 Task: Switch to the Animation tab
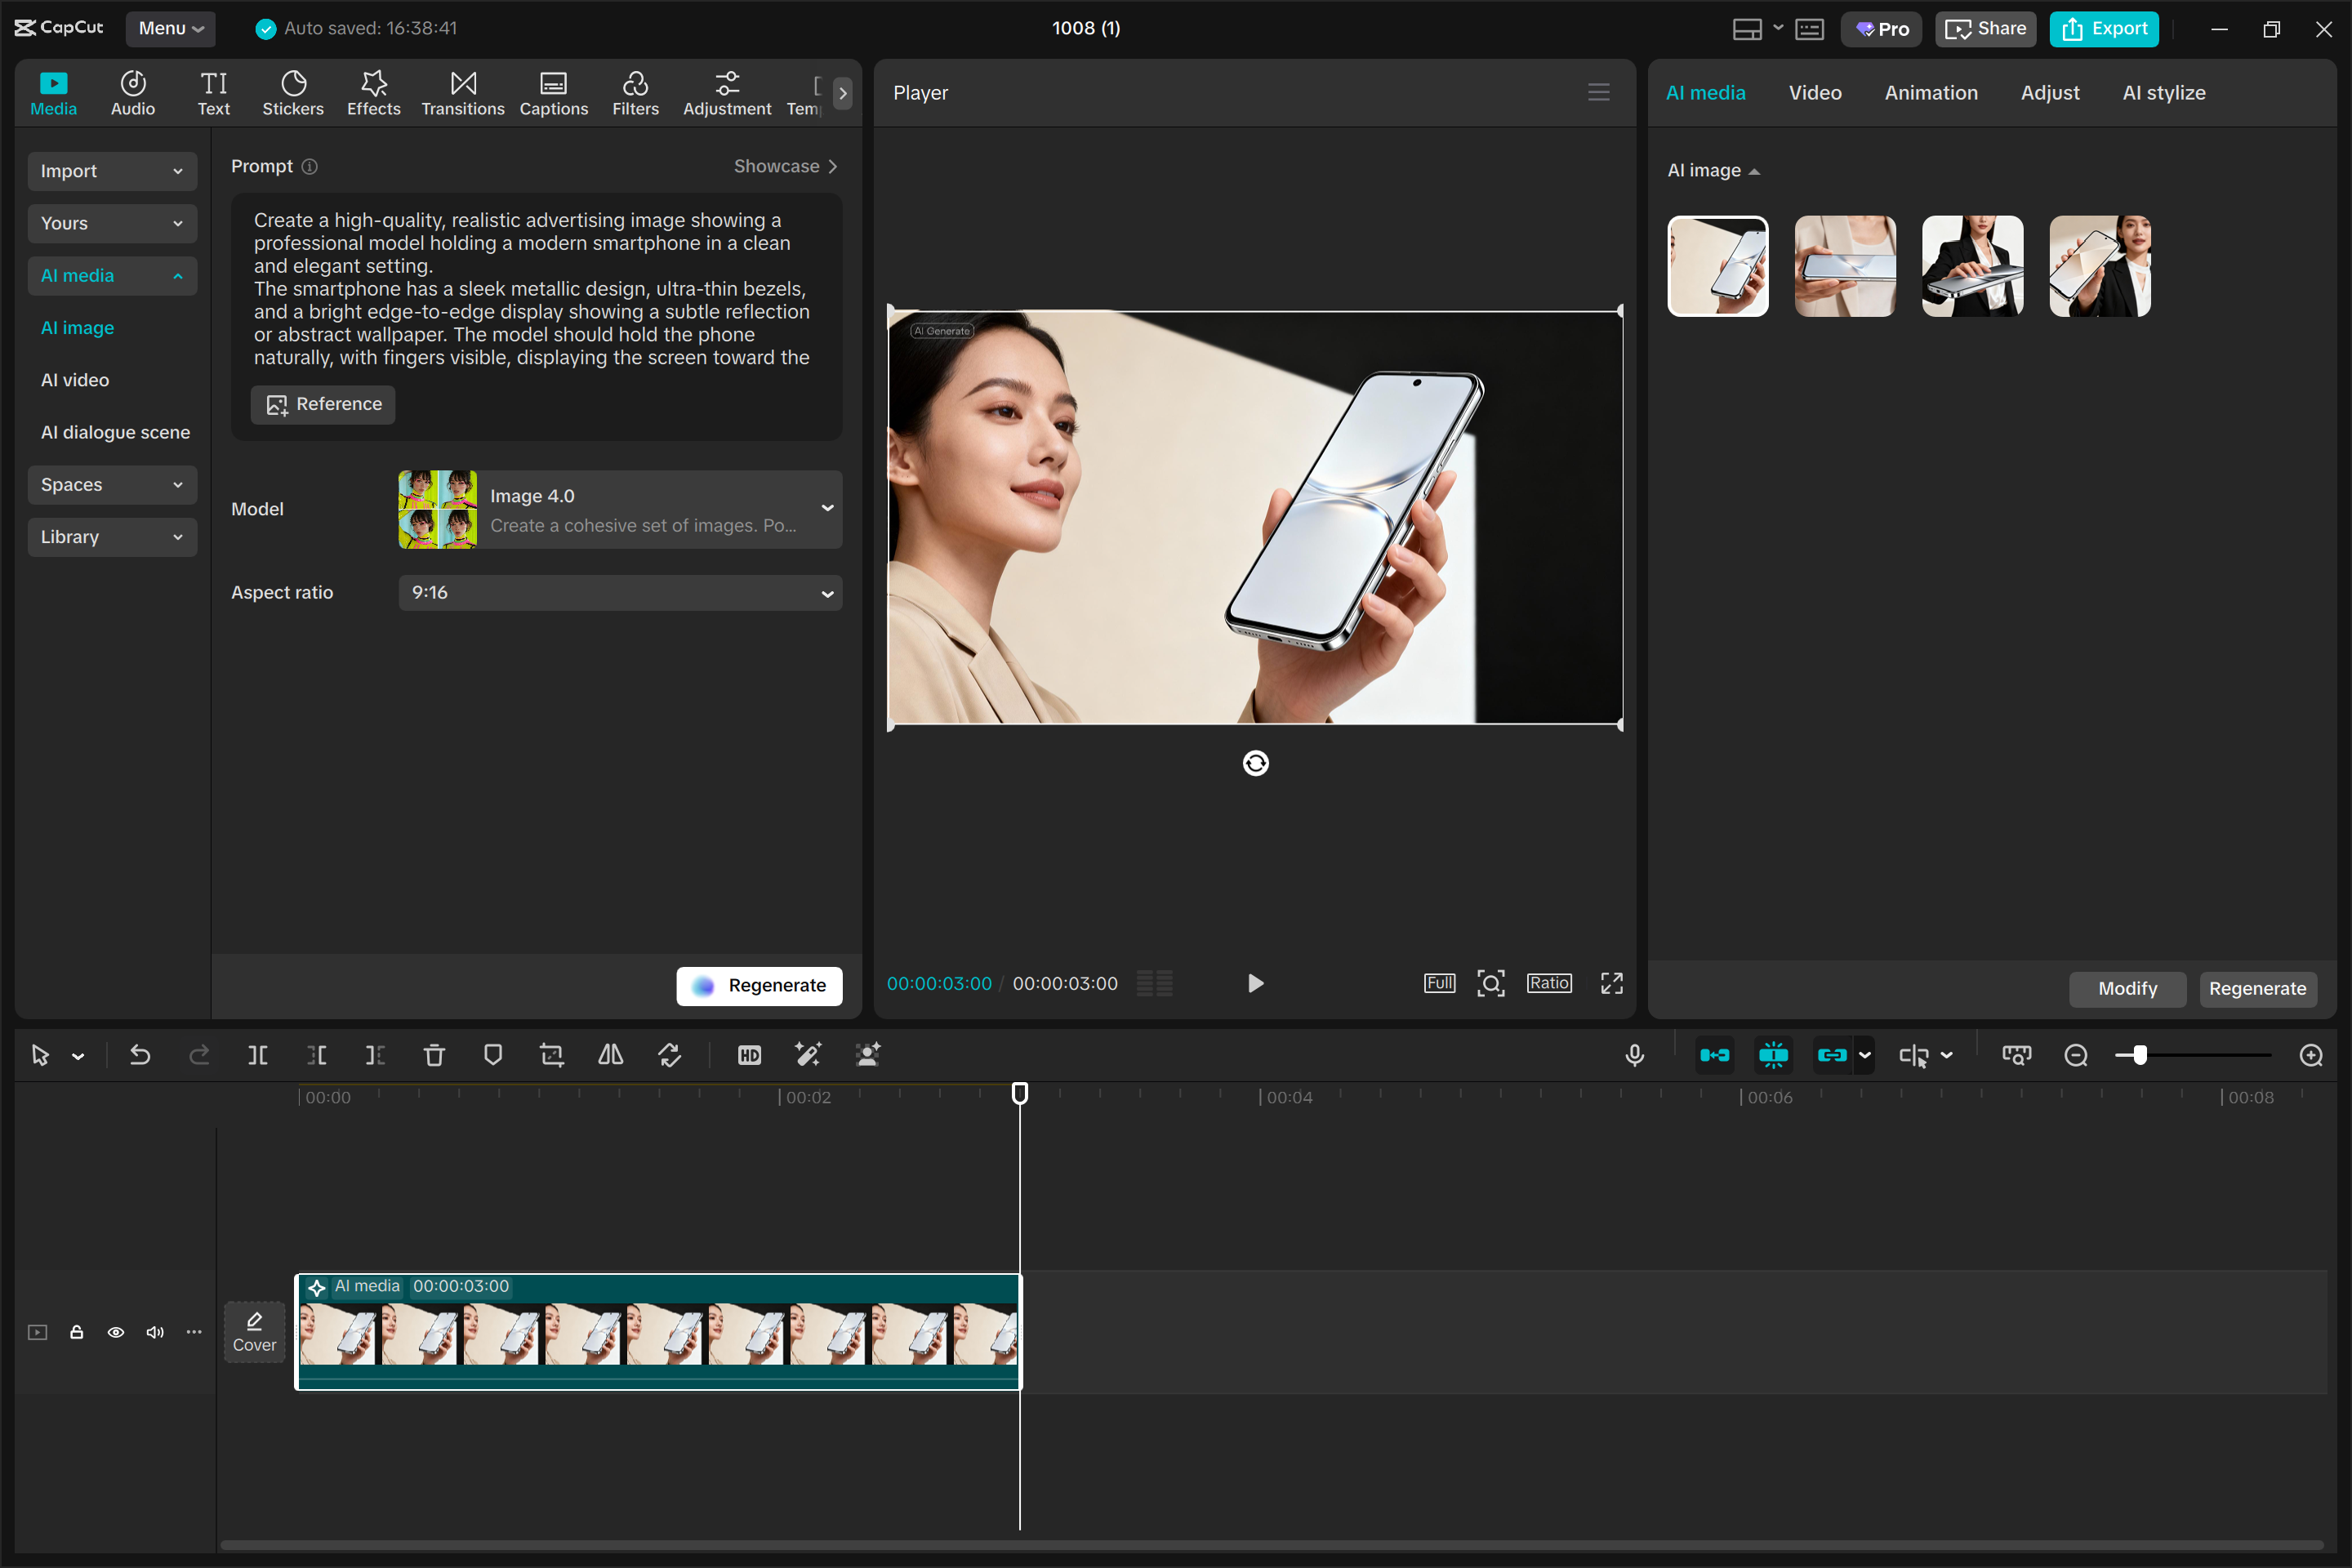click(x=1931, y=93)
